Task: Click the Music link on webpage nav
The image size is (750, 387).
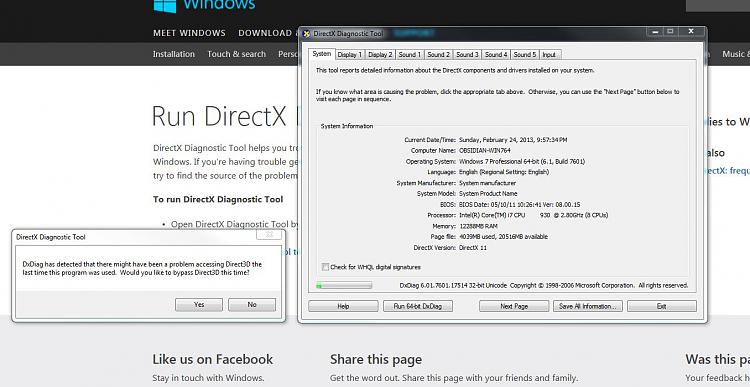Action: 736,54
